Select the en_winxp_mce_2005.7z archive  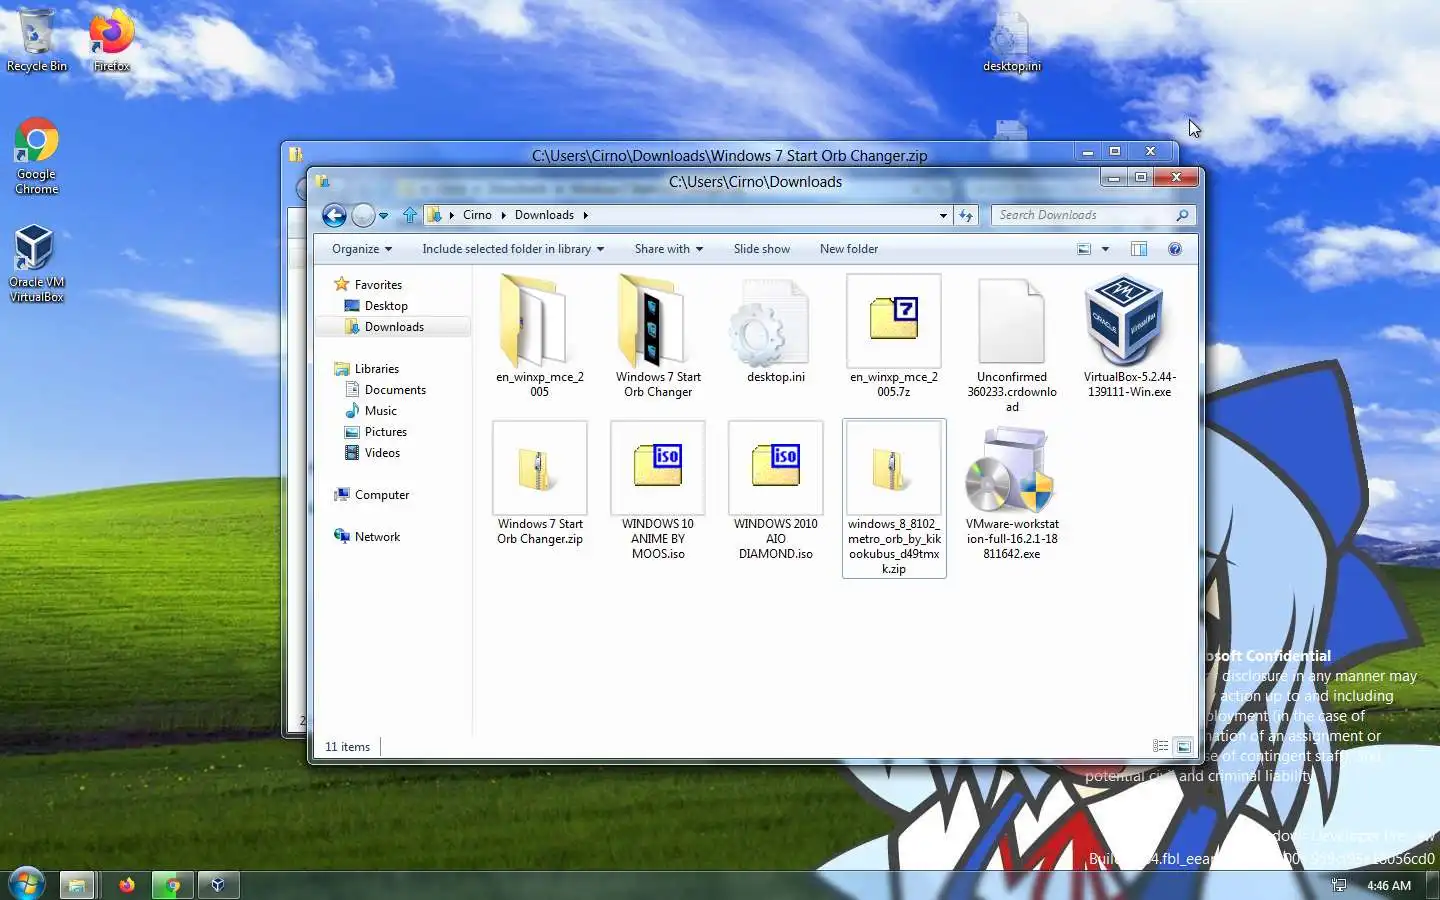coord(894,337)
